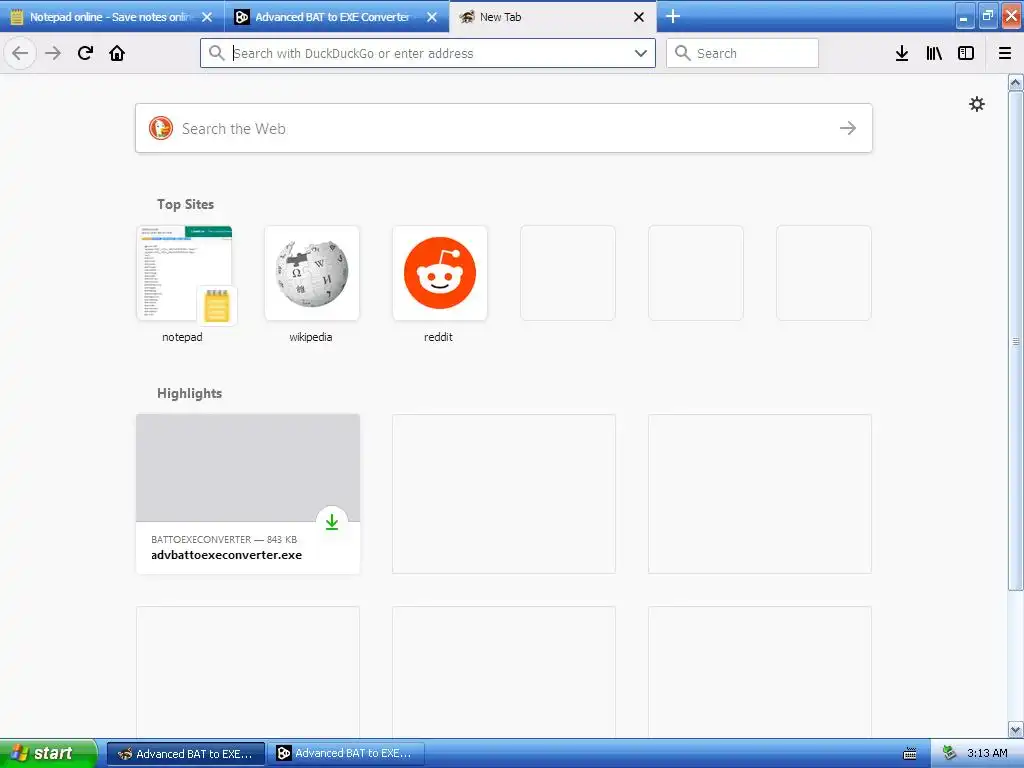Click the BATTOEXECONVERTER — 843 KB label
Viewport: 1024px width, 768px height.
[x=224, y=539]
